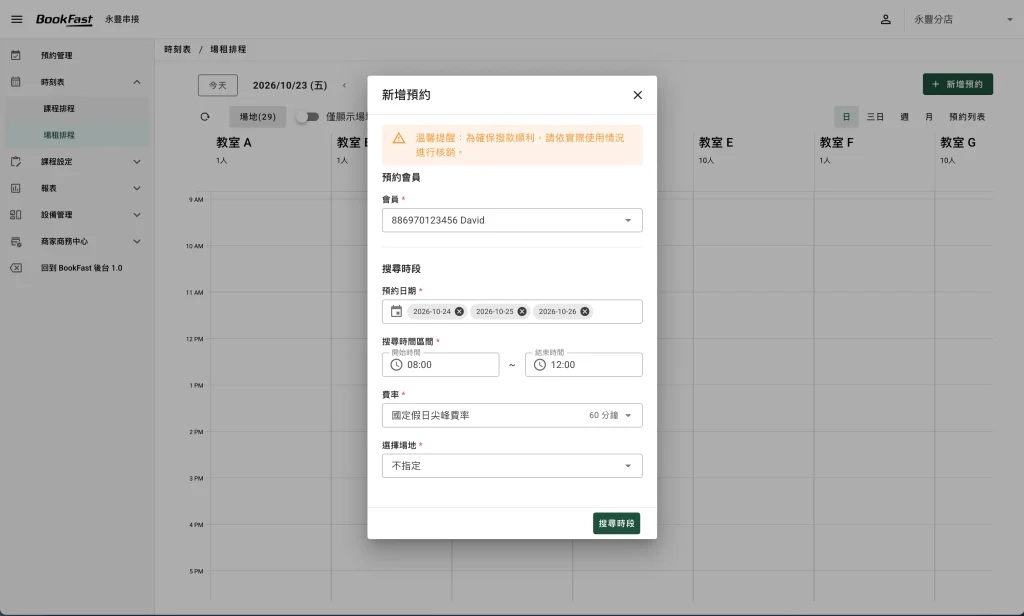Expand the 設備管理 sidebar section
Viewport: 1024px width, 616px height.
click(77, 215)
